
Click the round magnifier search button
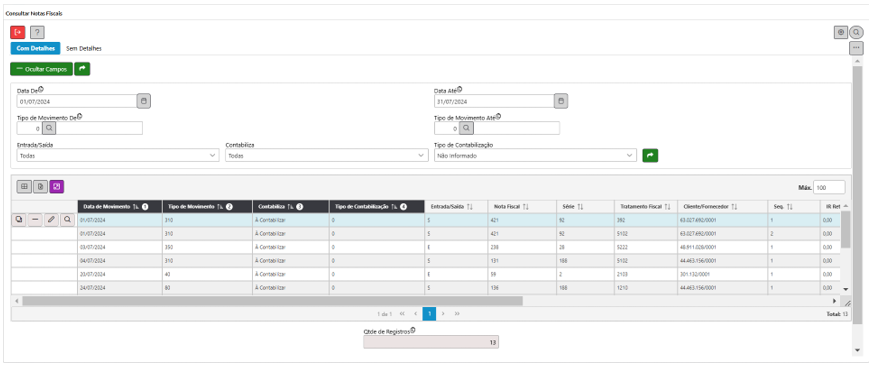pos(856,32)
